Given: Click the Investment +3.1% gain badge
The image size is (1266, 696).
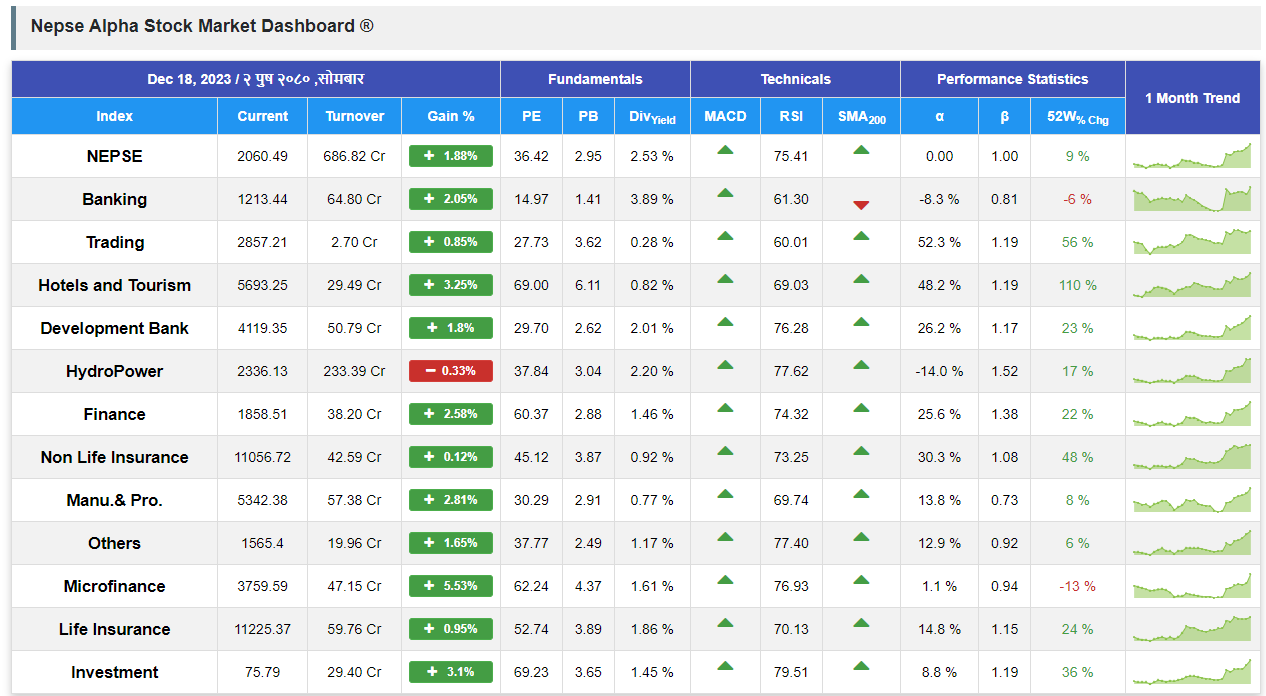Looking at the screenshot, I should click(x=451, y=672).
